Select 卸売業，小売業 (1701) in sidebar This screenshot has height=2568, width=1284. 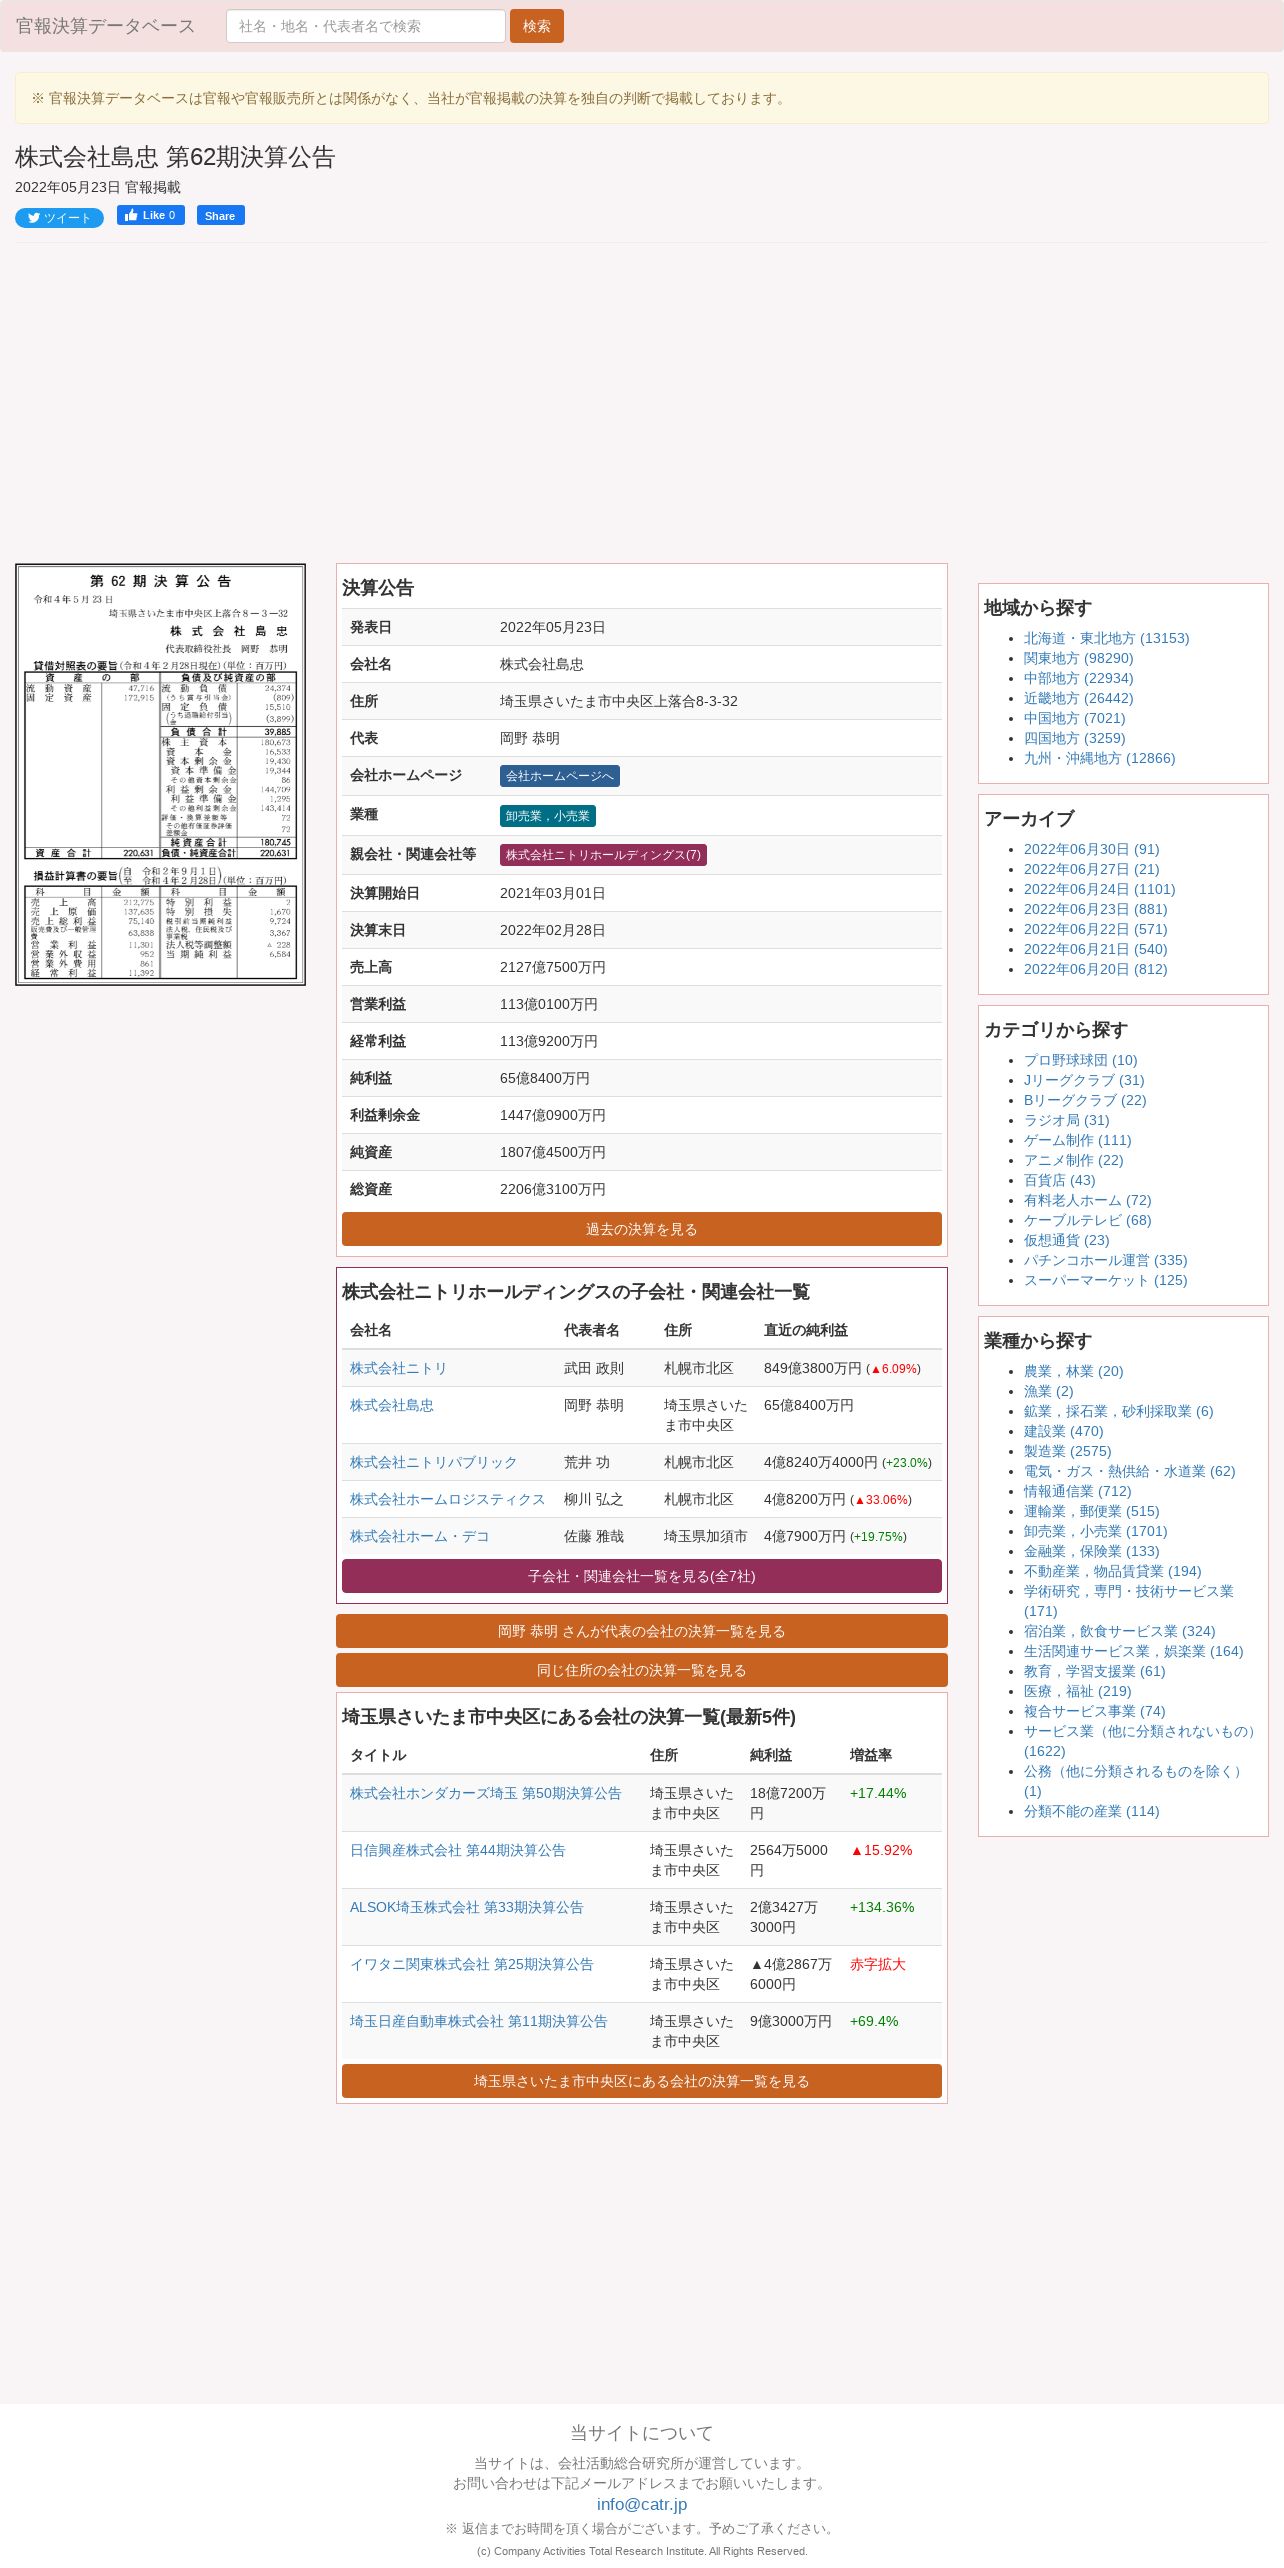1095,1531
